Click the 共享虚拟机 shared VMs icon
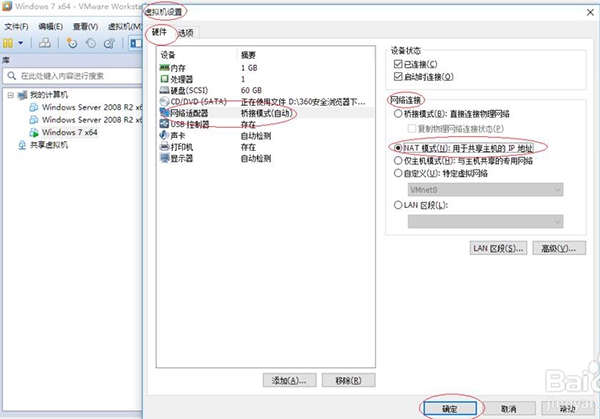The image size is (600, 419). [x=22, y=145]
